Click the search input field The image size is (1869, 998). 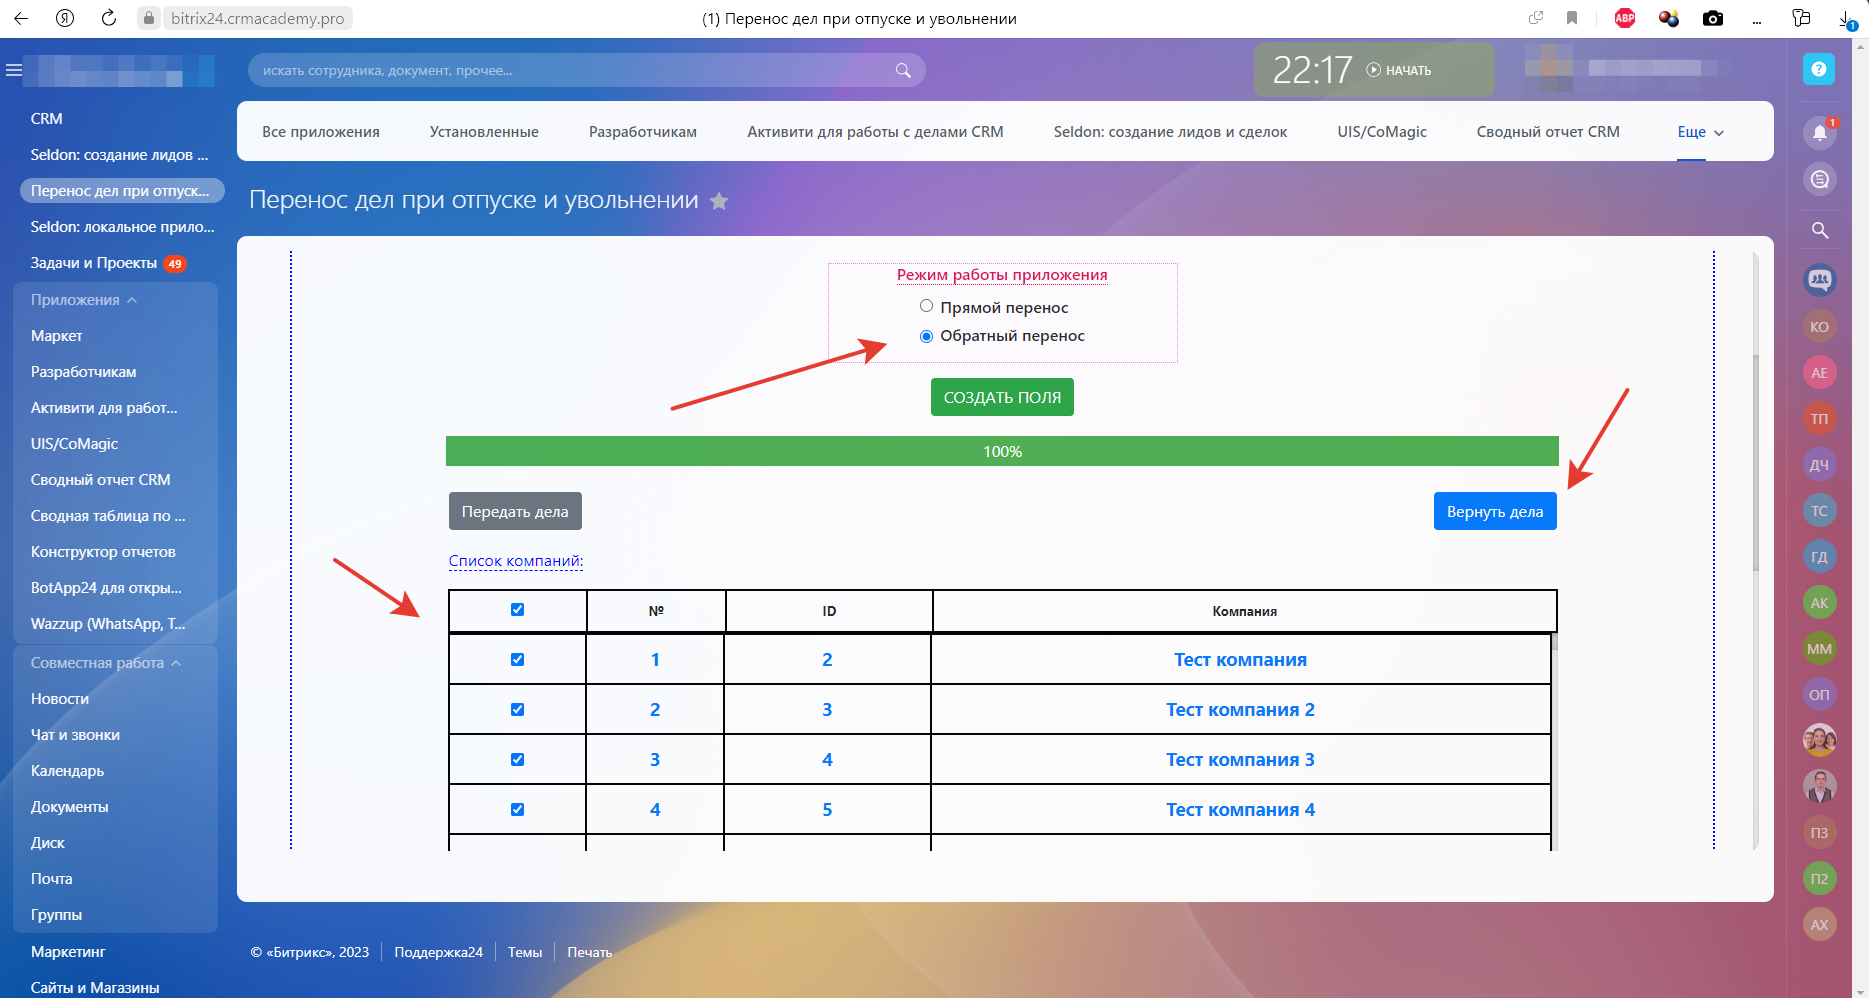point(586,70)
